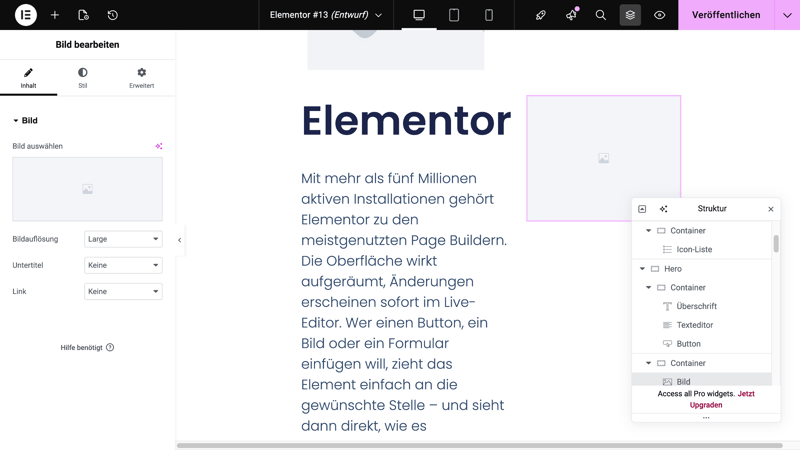Open the What's New megaphone icon

571,15
